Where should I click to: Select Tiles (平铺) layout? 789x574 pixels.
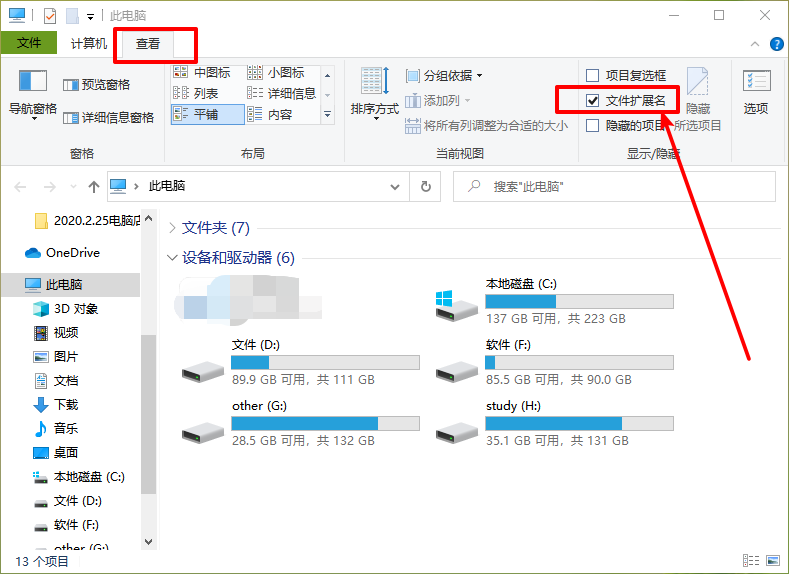[x=207, y=114]
